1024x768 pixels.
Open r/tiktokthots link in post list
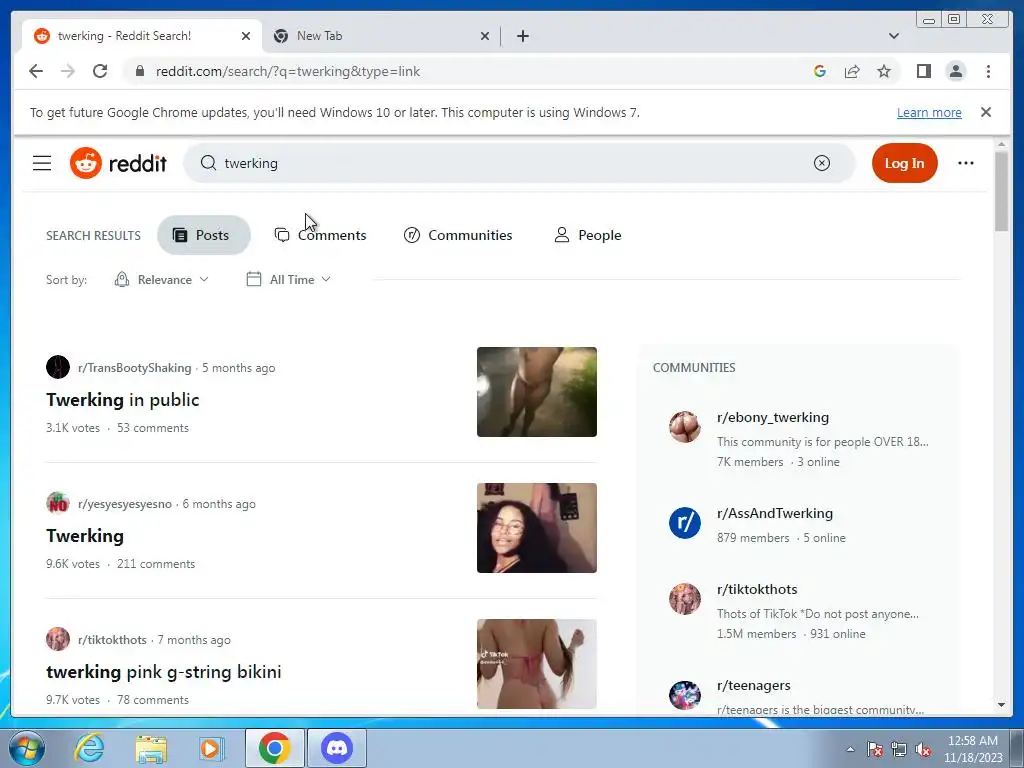click(x=112, y=640)
